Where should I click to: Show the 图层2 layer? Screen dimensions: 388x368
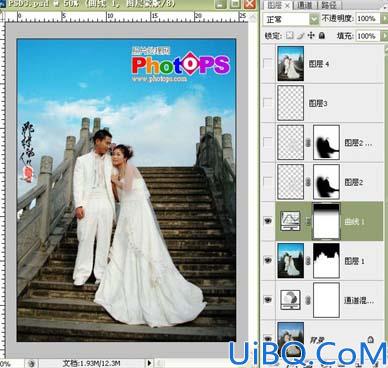[x=268, y=182]
